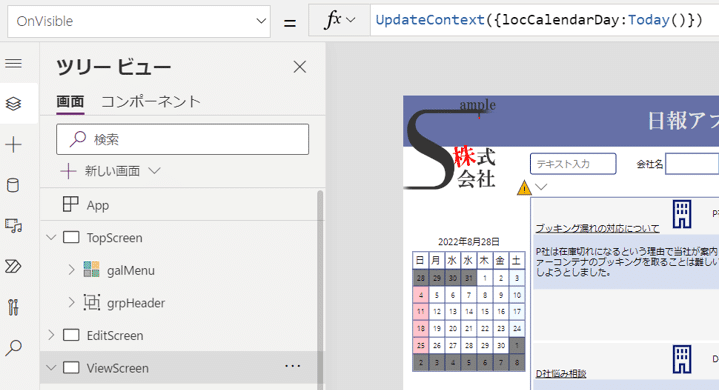719x390 pixels.
Task: Switch to the 画面 tab
Action: [x=70, y=101]
